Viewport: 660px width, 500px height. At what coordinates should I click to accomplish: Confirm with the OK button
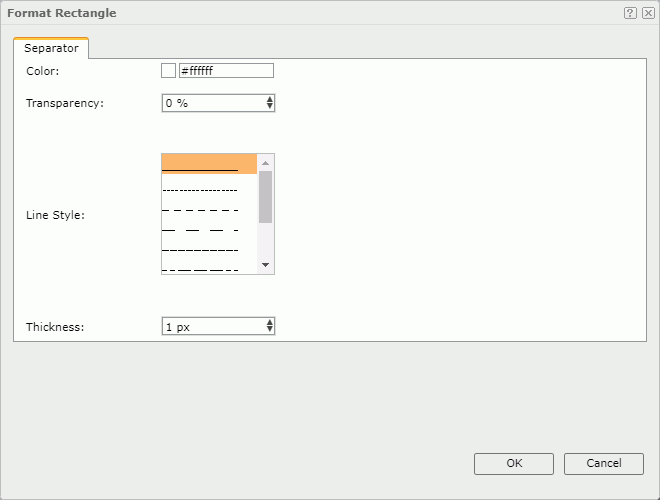coord(514,463)
